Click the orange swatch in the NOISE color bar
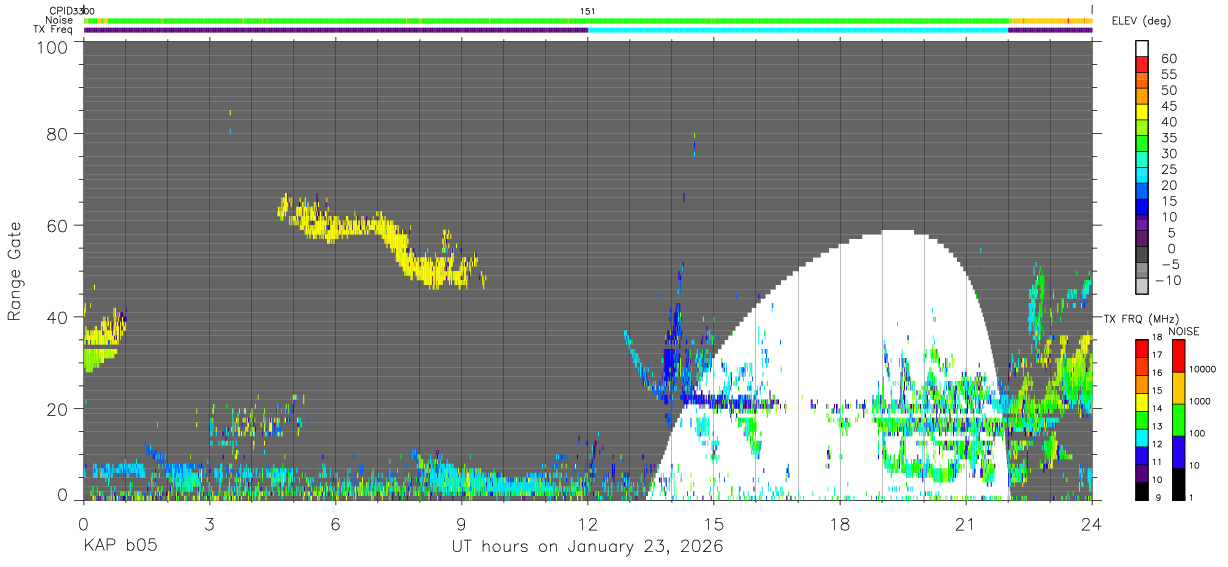Image resolution: width=1228 pixels, height=567 pixels. (1178, 388)
